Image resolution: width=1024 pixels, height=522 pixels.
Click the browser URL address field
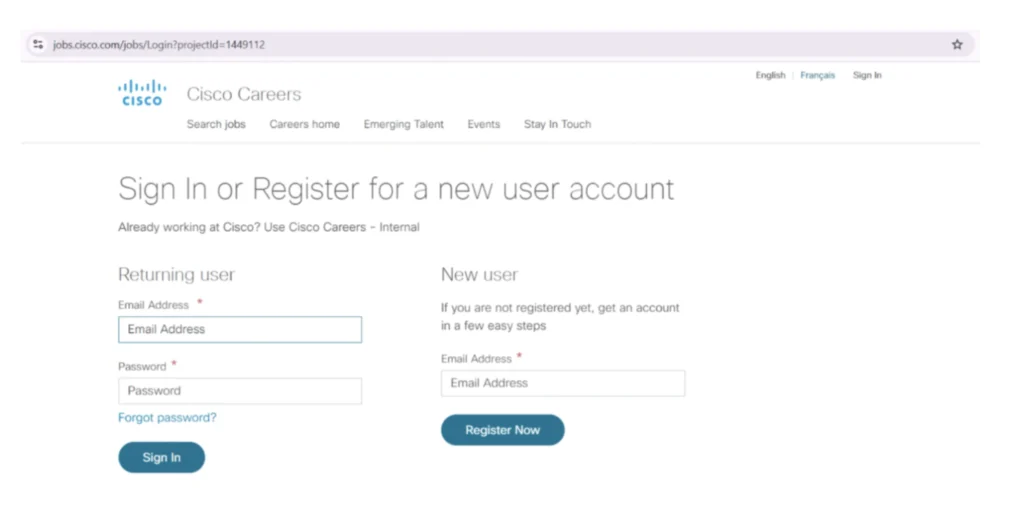tap(400, 44)
